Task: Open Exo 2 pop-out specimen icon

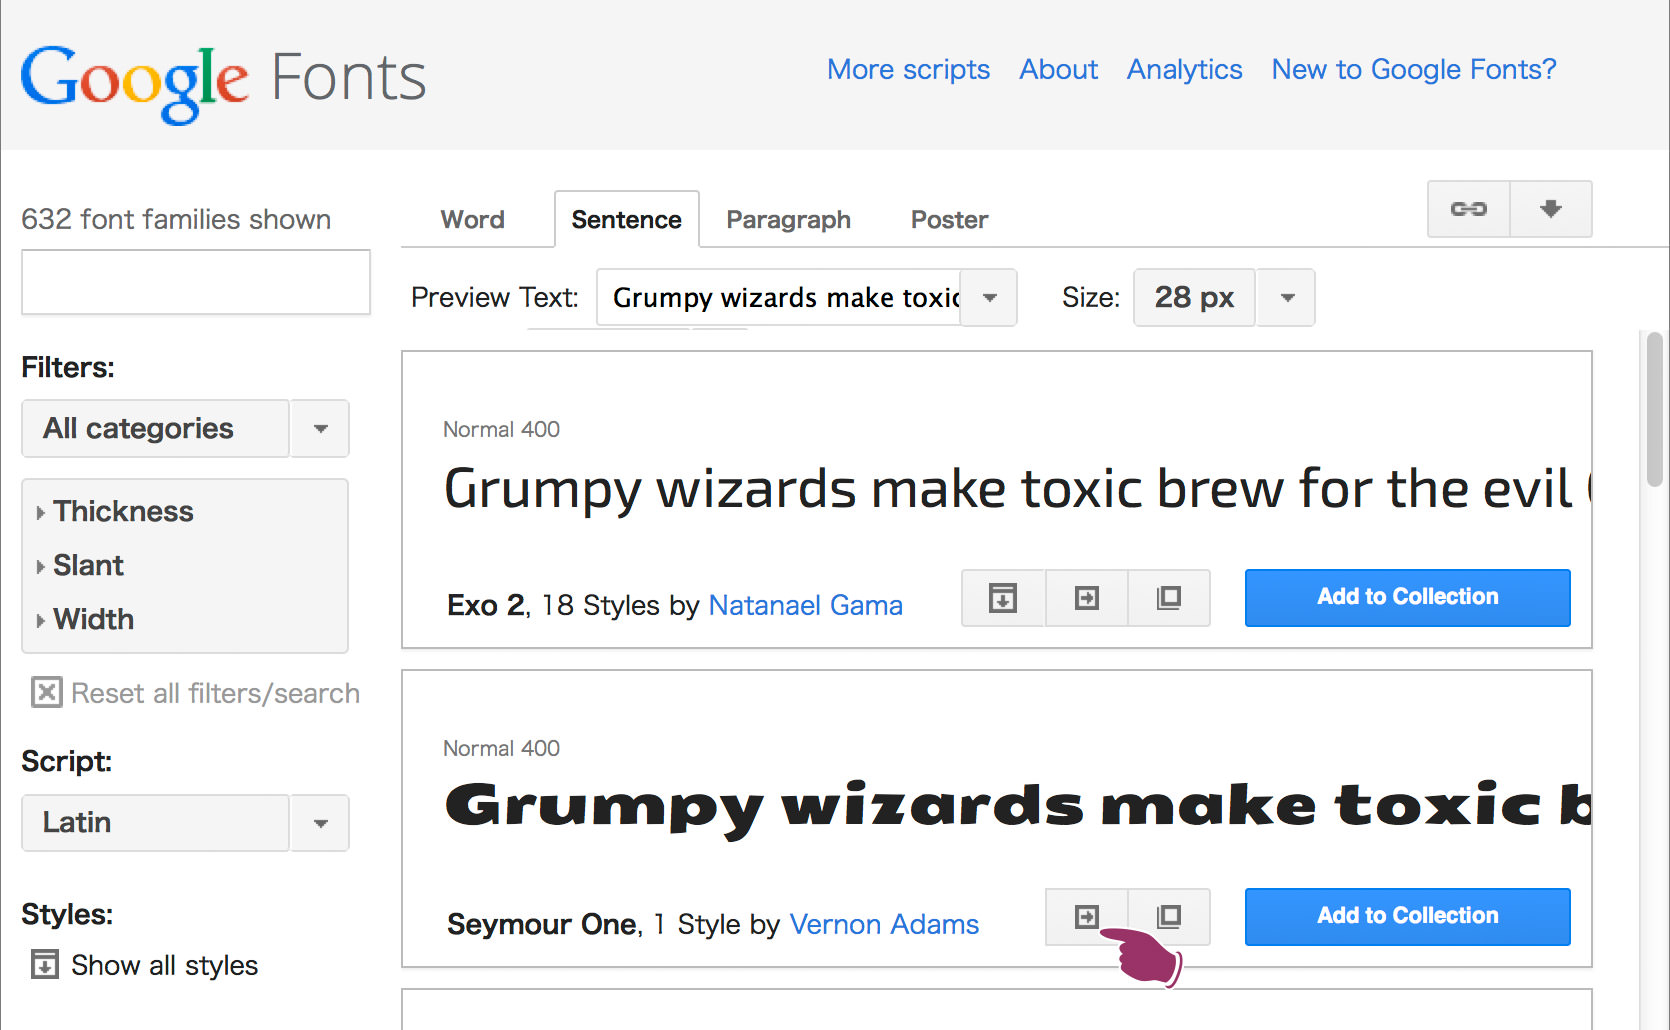Action: (x=1169, y=598)
